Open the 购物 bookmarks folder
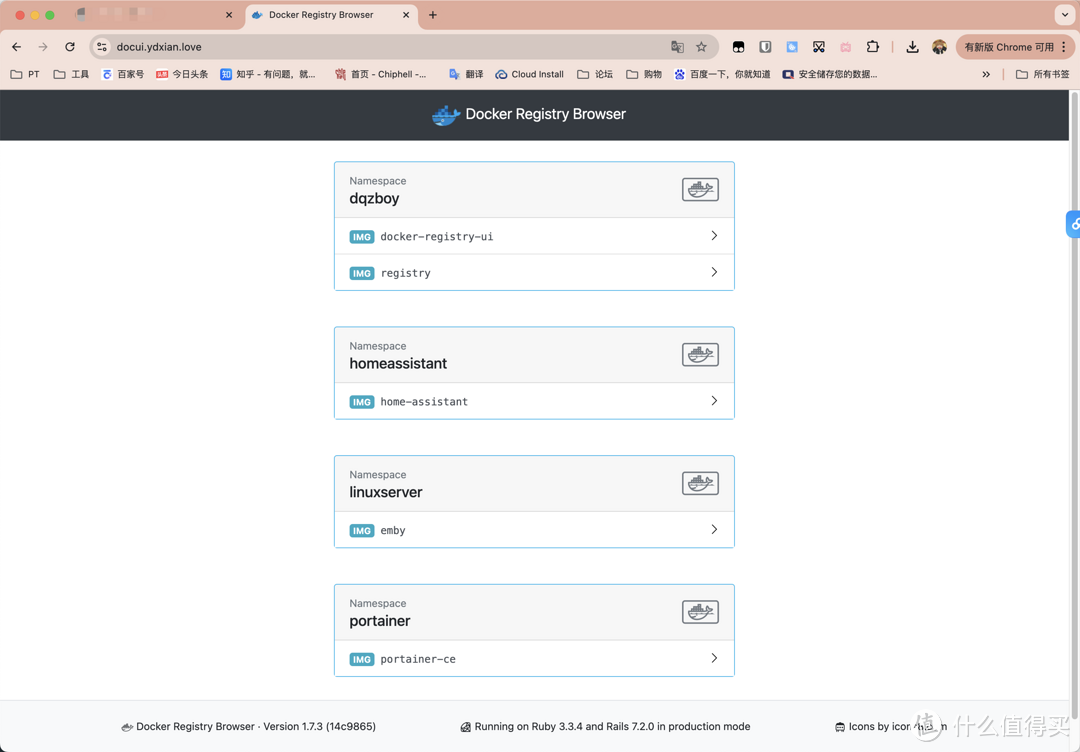Image resolution: width=1080 pixels, height=752 pixels. coord(643,74)
